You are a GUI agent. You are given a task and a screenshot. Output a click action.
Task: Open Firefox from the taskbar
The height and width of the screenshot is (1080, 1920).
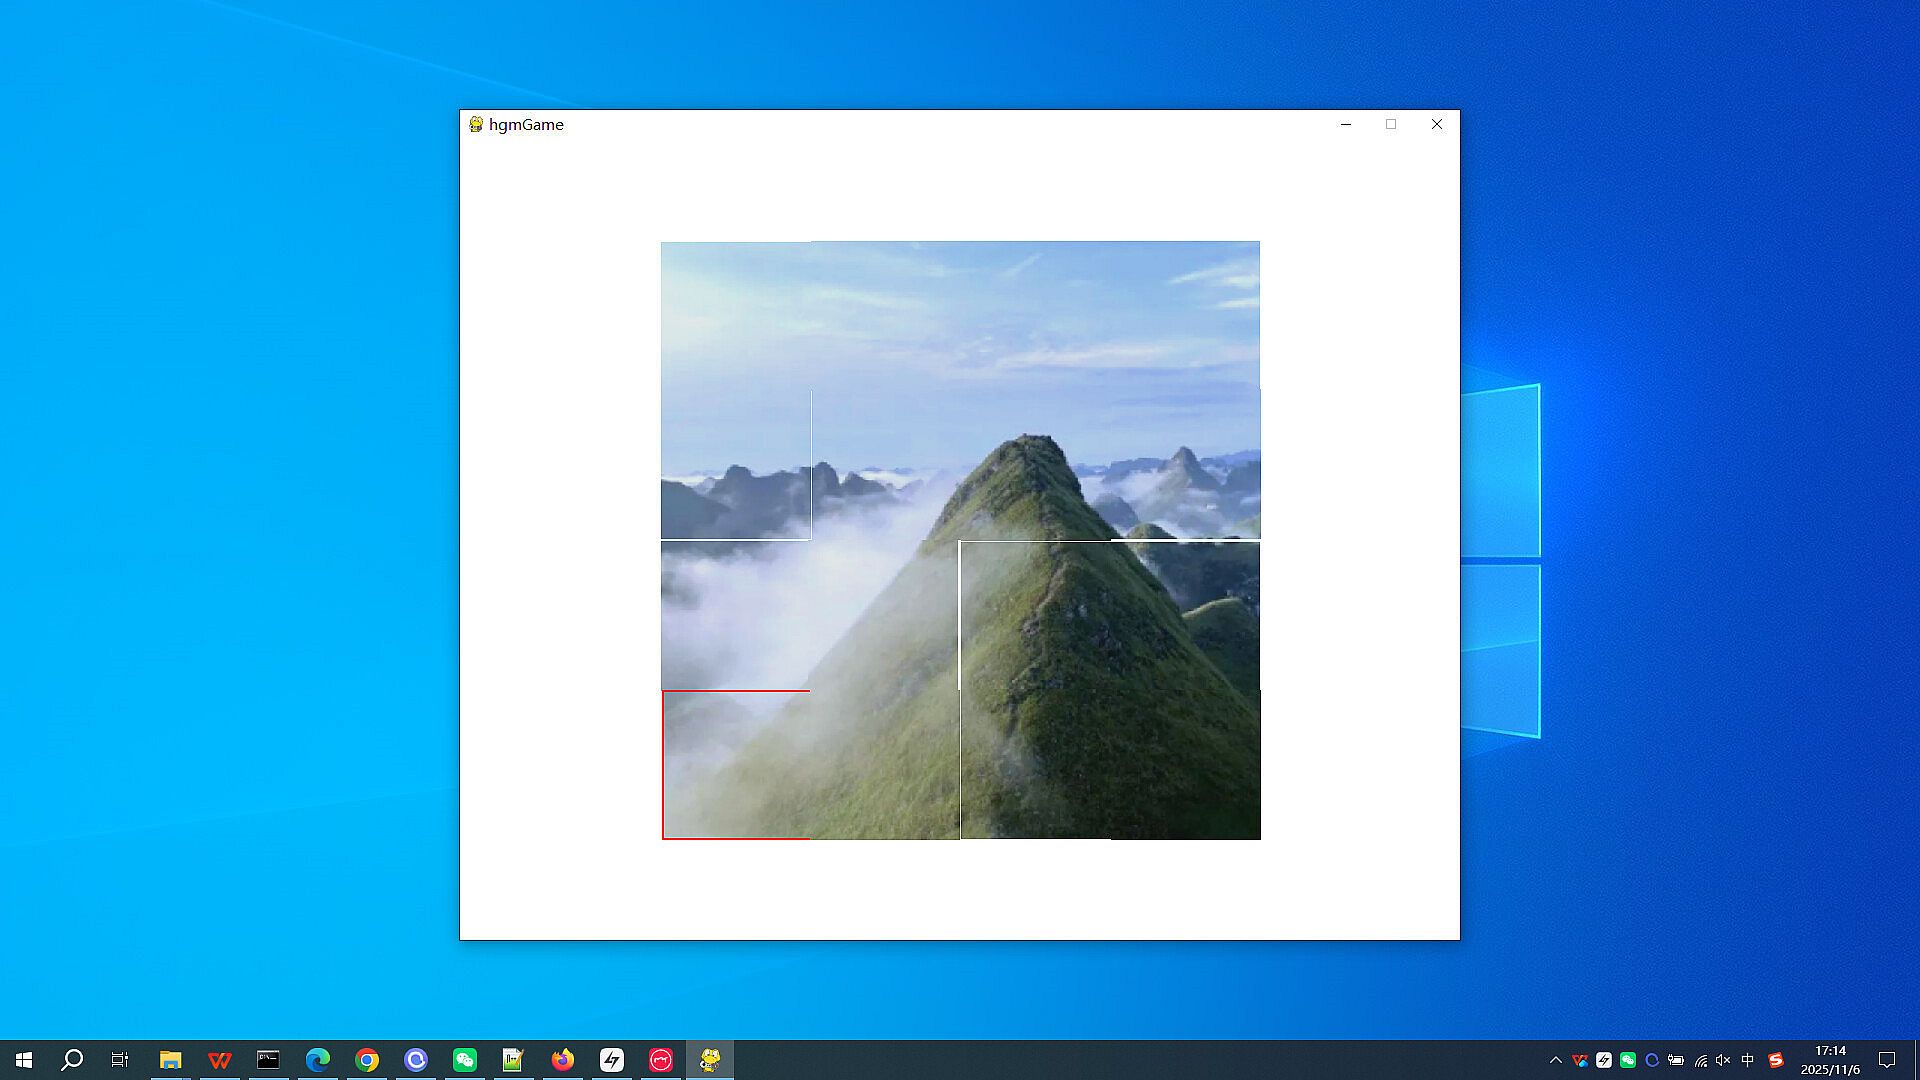(x=563, y=1060)
